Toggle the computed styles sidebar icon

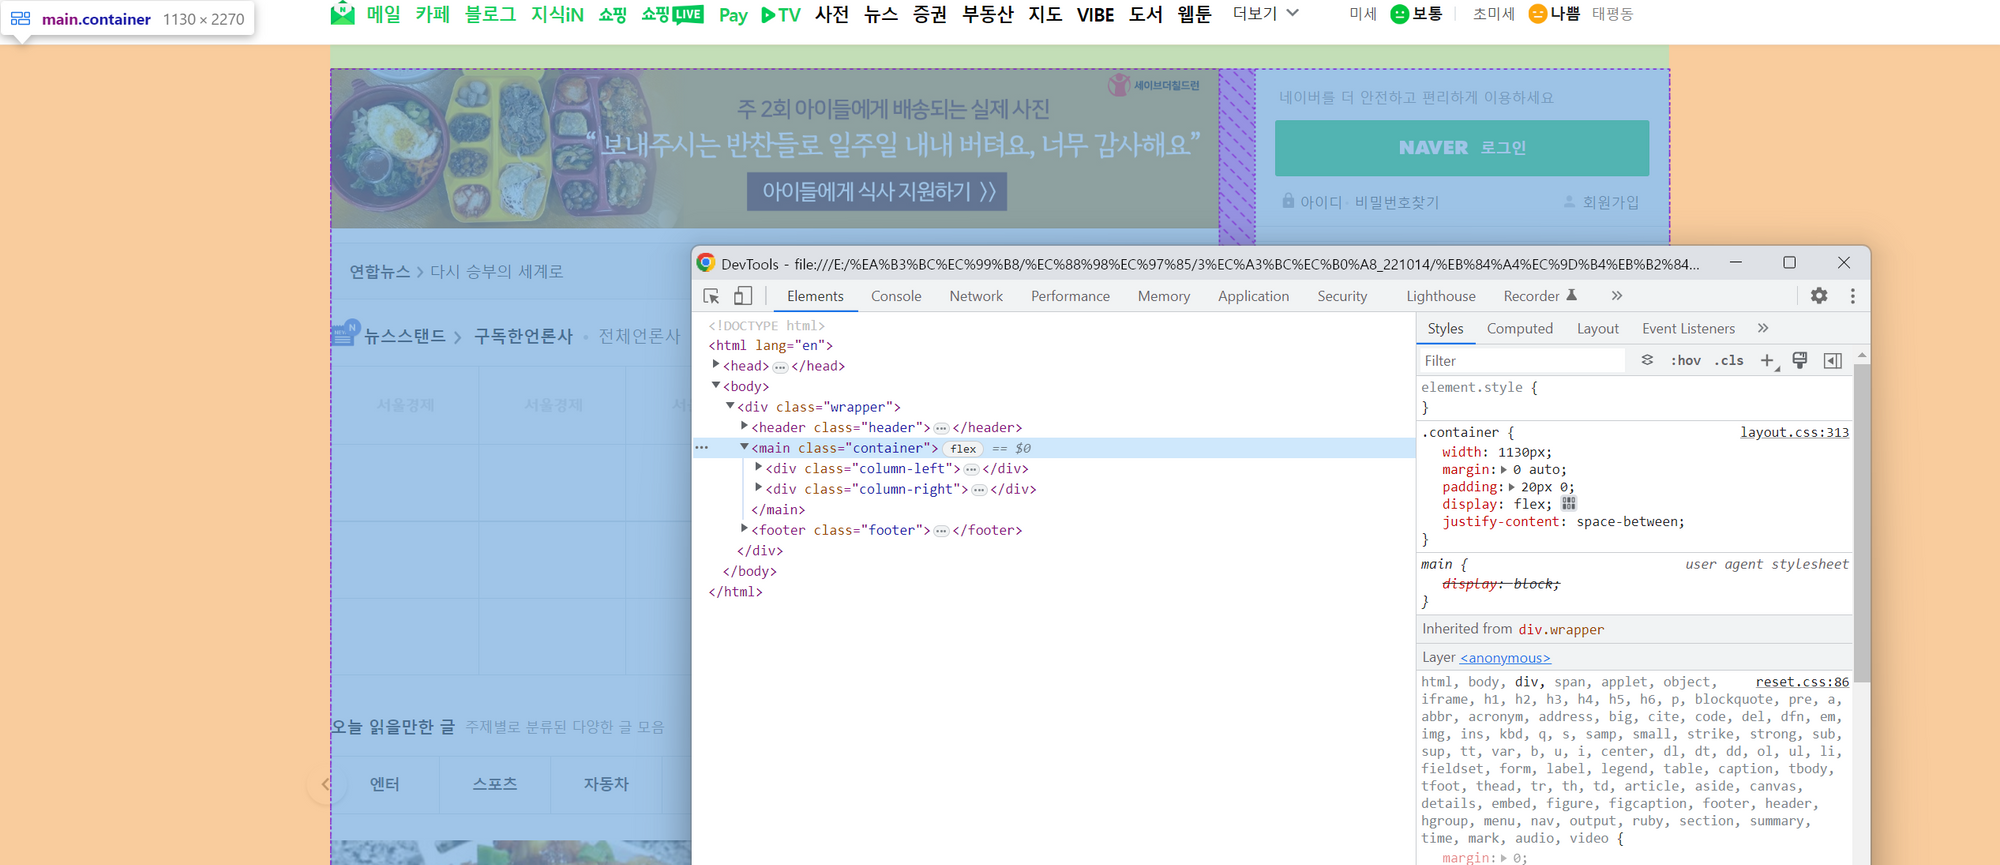(x=1833, y=360)
